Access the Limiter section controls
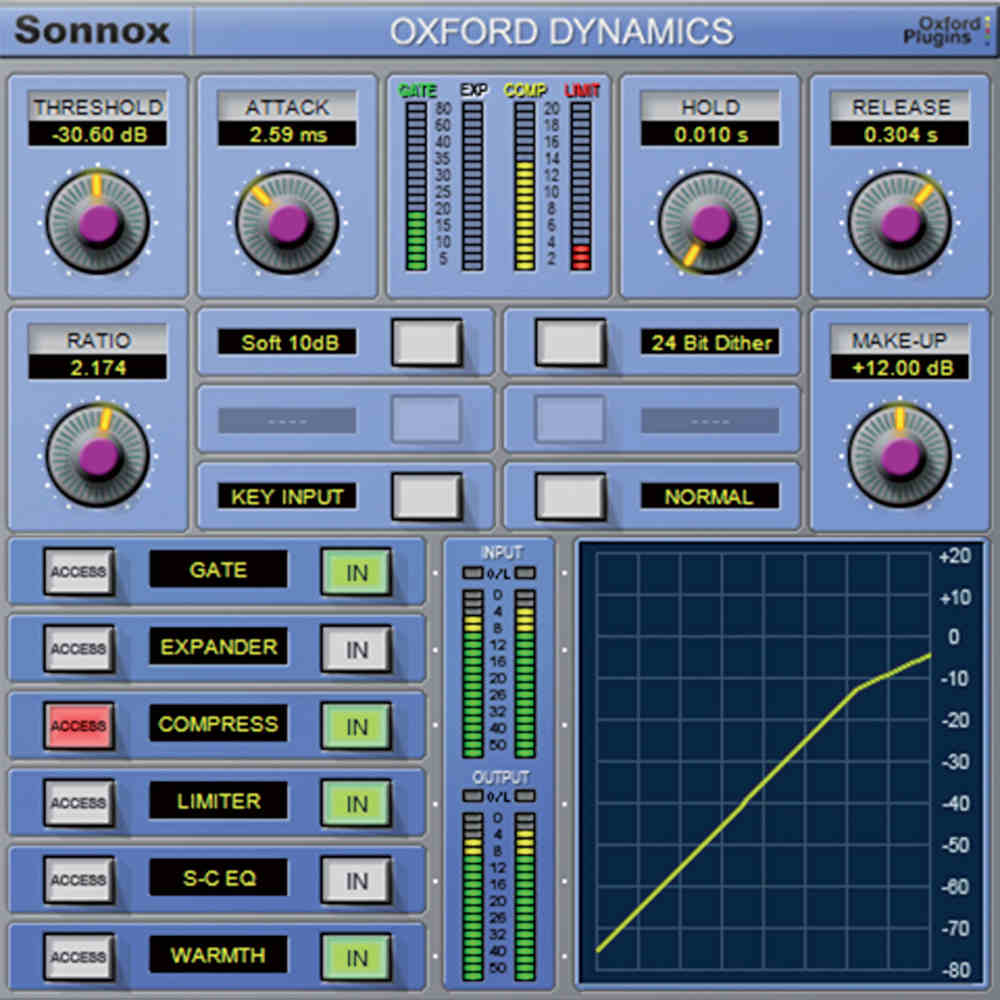Viewport: 1000px width, 1000px height. point(79,802)
